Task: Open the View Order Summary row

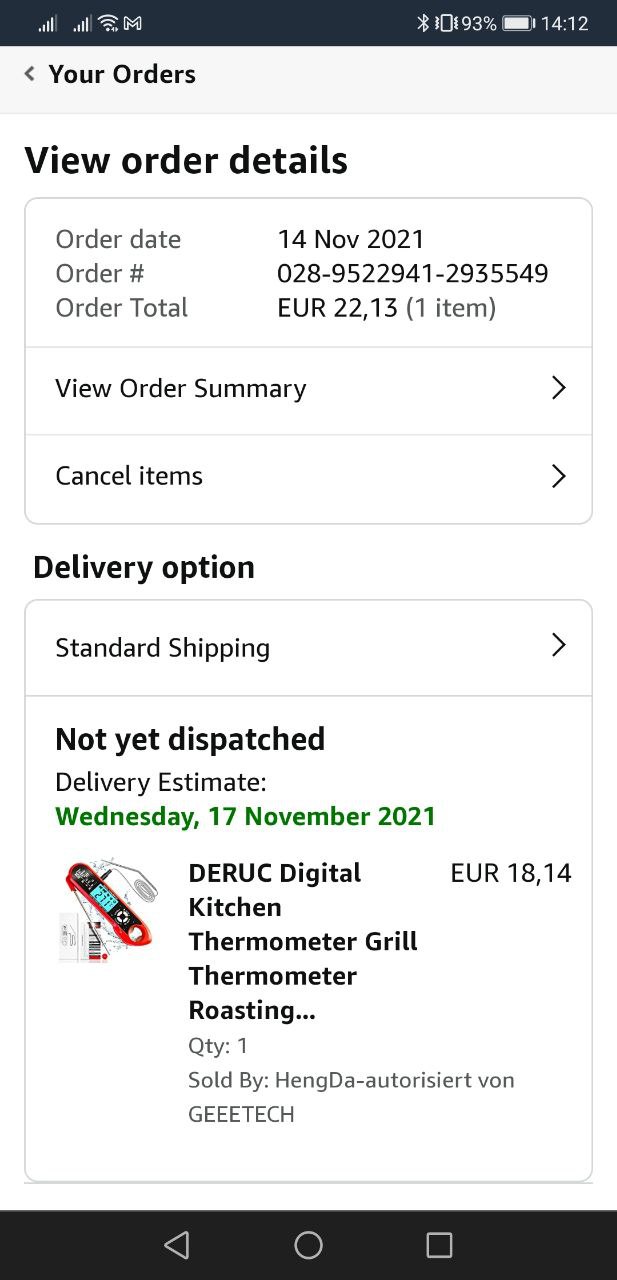Action: [x=308, y=391]
